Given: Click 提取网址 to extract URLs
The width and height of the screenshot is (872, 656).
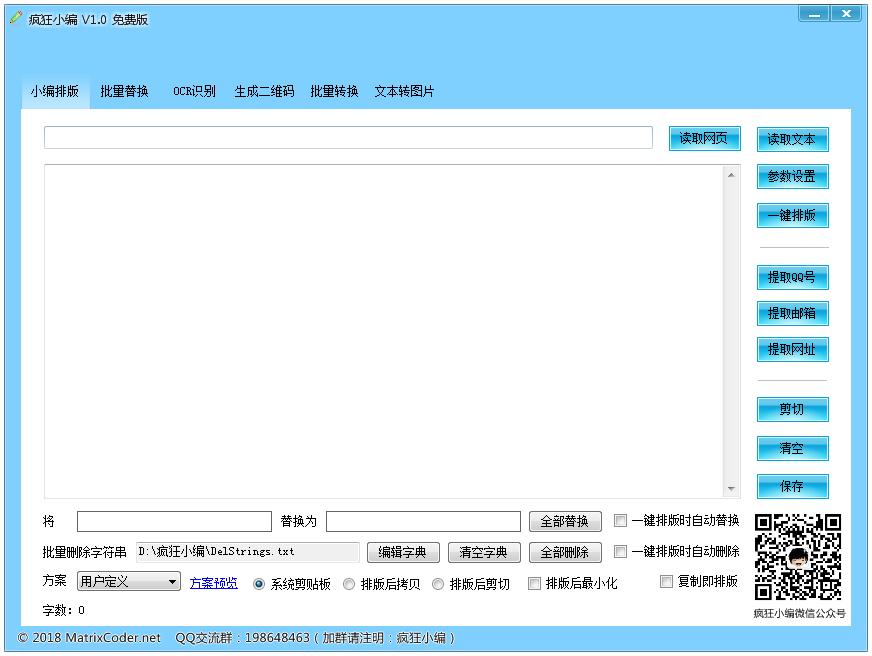Looking at the screenshot, I should tap(792, 351).
